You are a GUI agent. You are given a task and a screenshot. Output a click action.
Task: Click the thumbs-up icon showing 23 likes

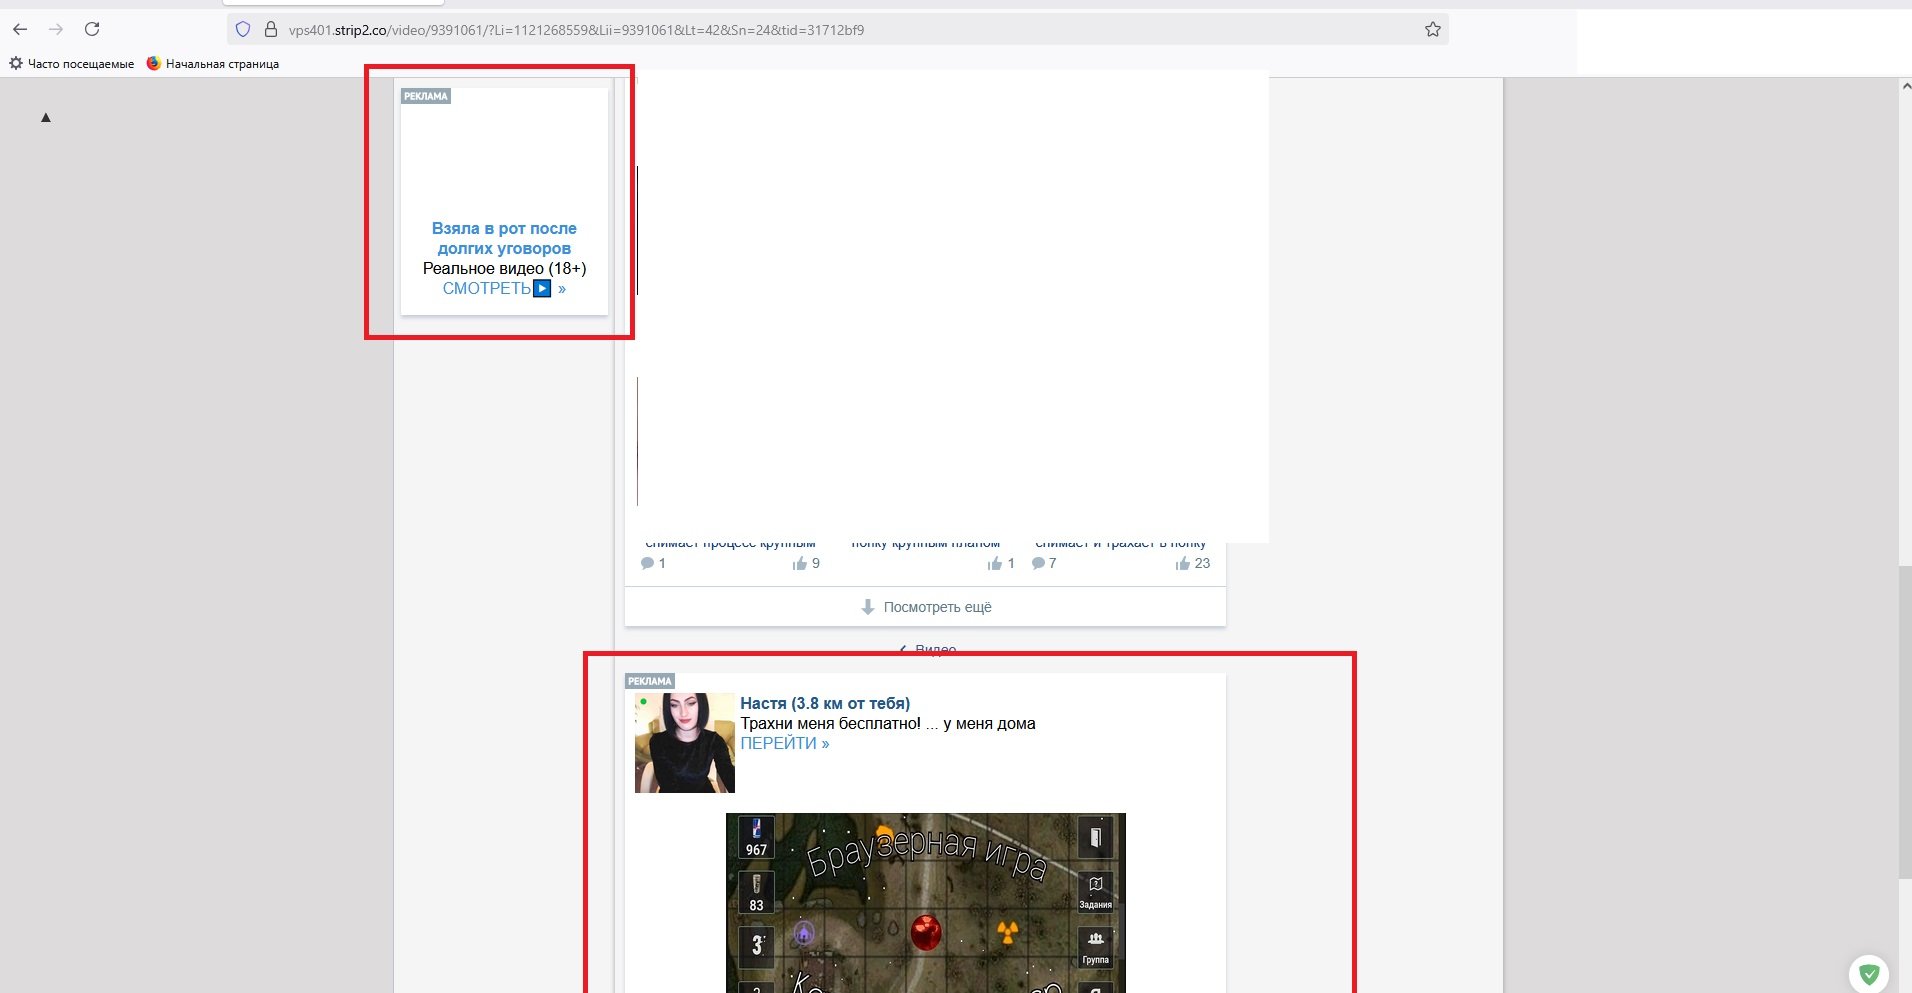(1183, 564)
